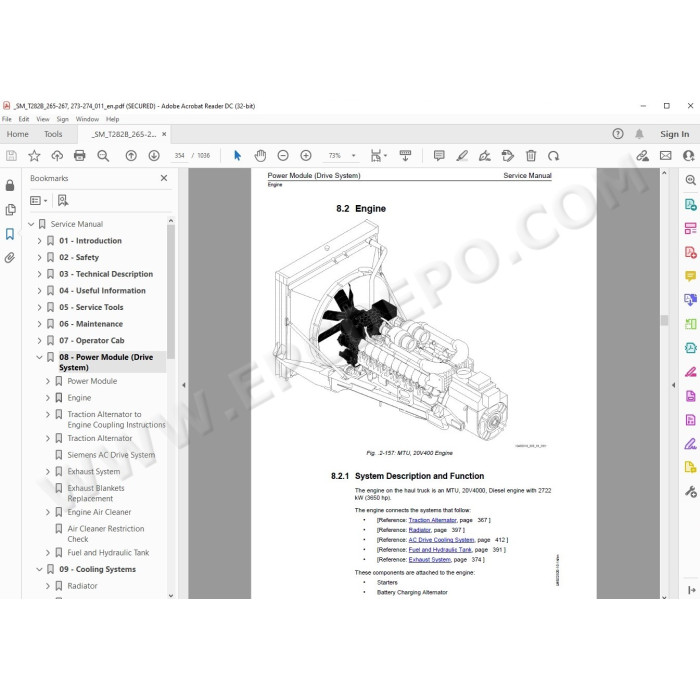Expand 01 - Introduction bookmark

pos(39,241)
